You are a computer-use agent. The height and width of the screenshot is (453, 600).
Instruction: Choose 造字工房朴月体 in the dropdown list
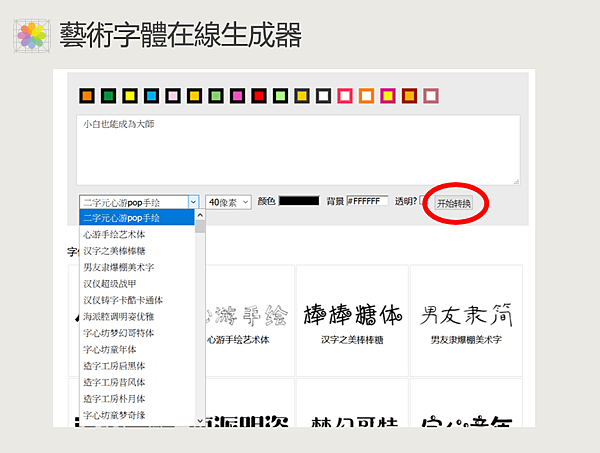pyautogui.click(x=137, y=399)
